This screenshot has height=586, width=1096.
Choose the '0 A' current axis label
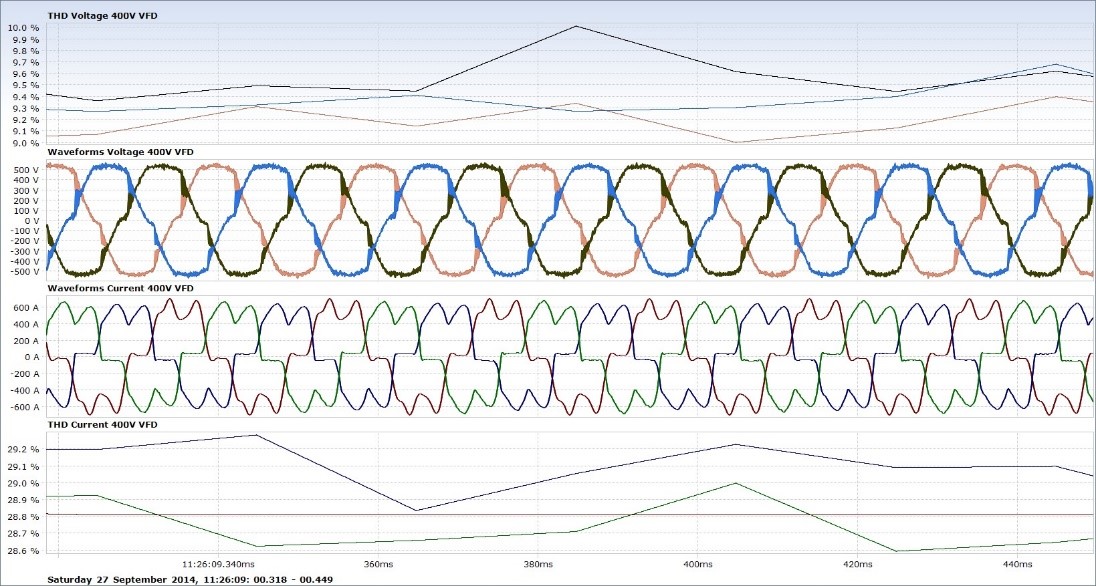tap(31, 357)
